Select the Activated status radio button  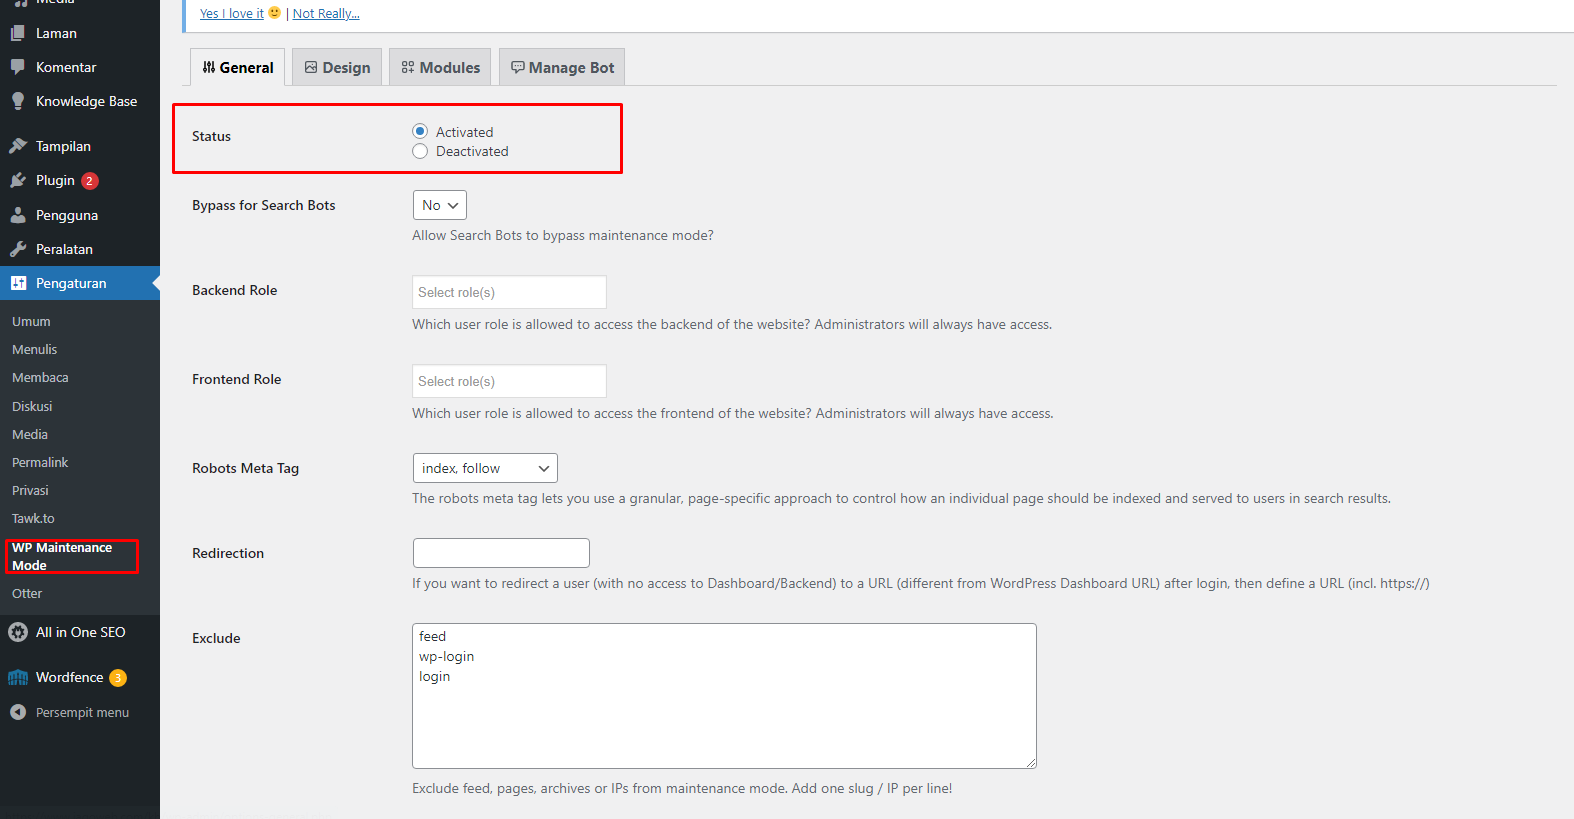pyautogui.click(x=420, y=131)
